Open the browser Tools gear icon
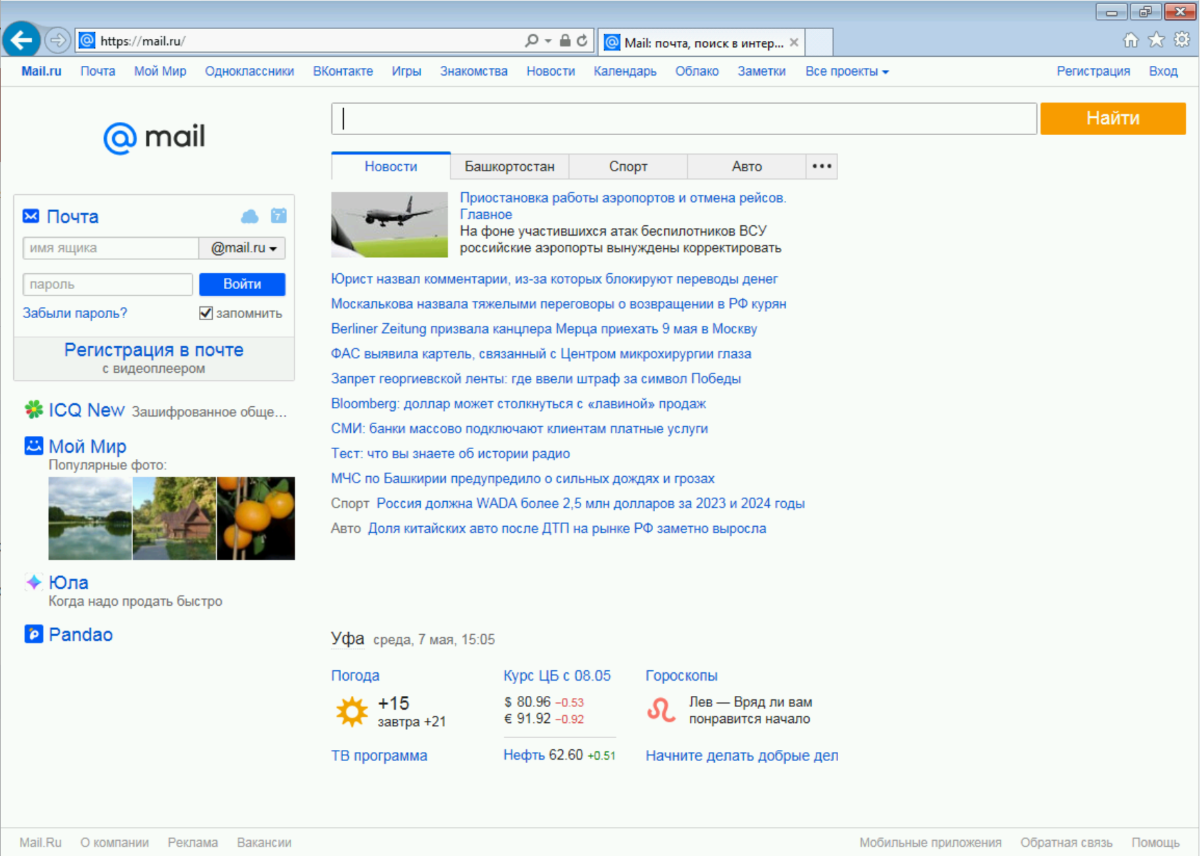 [1182, 40]
